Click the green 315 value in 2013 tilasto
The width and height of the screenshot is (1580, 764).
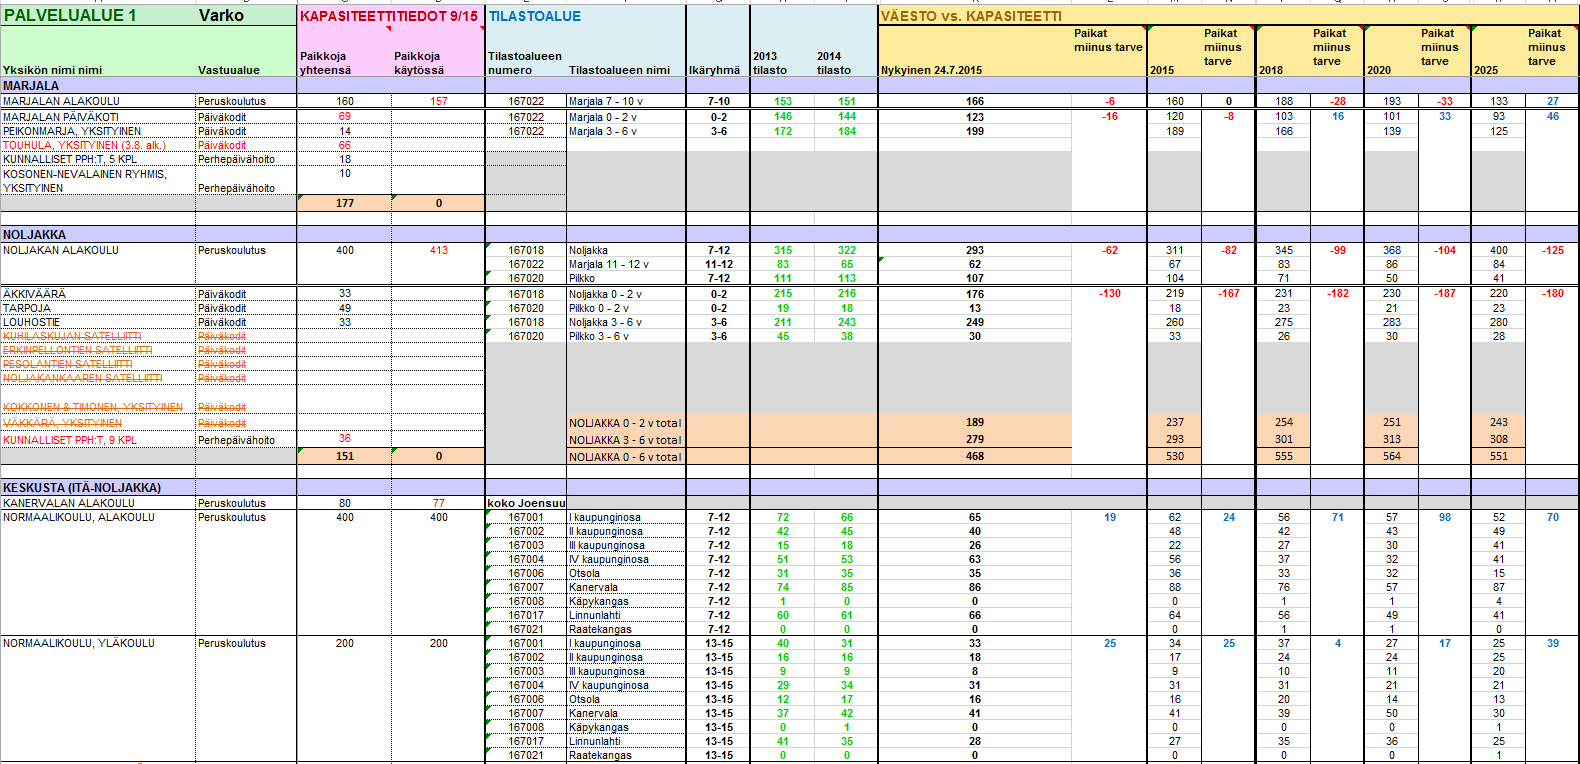click(x=783, y=250)
